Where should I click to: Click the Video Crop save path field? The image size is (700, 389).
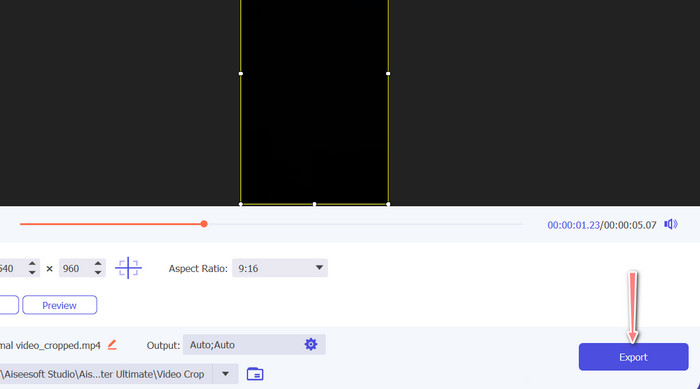coord(106,374)
